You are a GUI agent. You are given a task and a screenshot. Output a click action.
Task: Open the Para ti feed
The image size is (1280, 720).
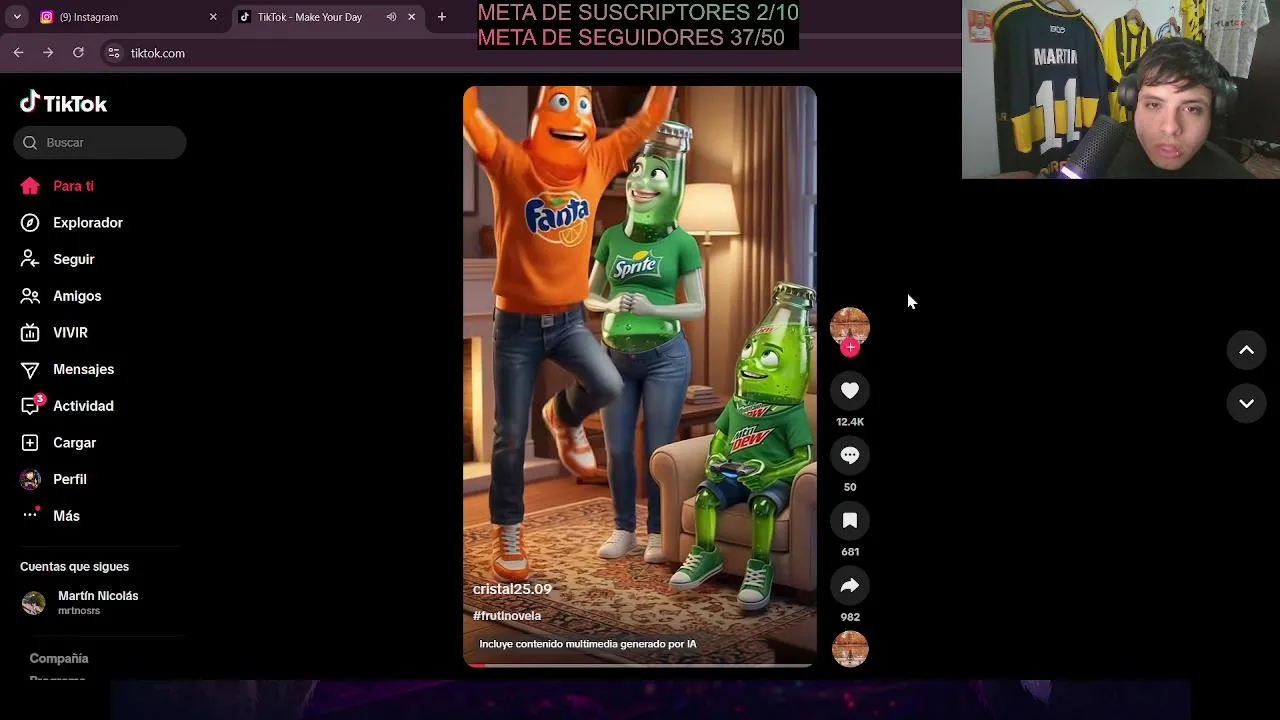click(57, 186)
